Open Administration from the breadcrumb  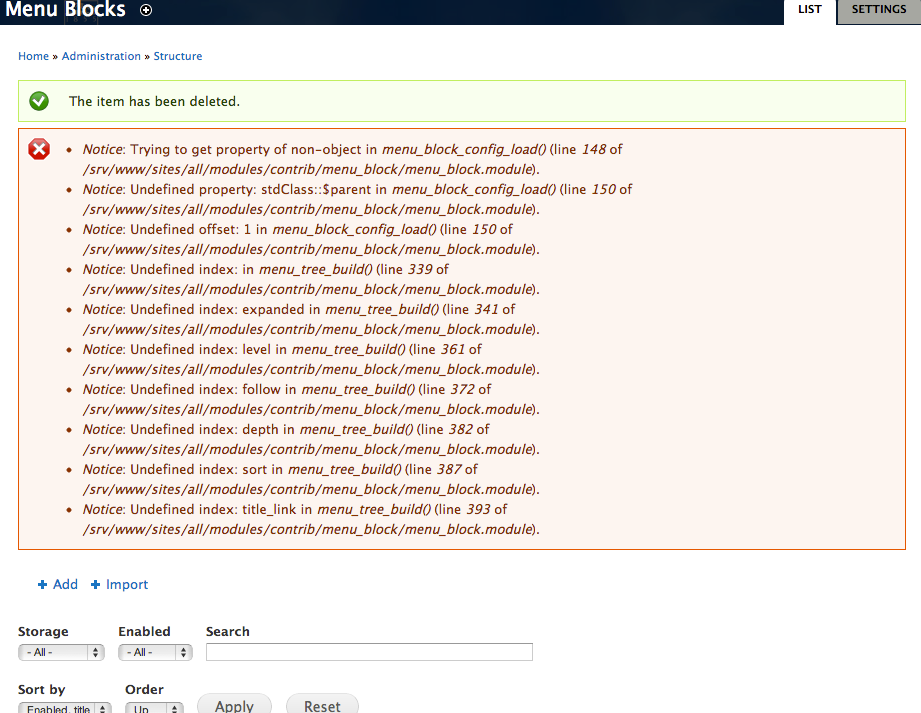(x=100, y=56)
